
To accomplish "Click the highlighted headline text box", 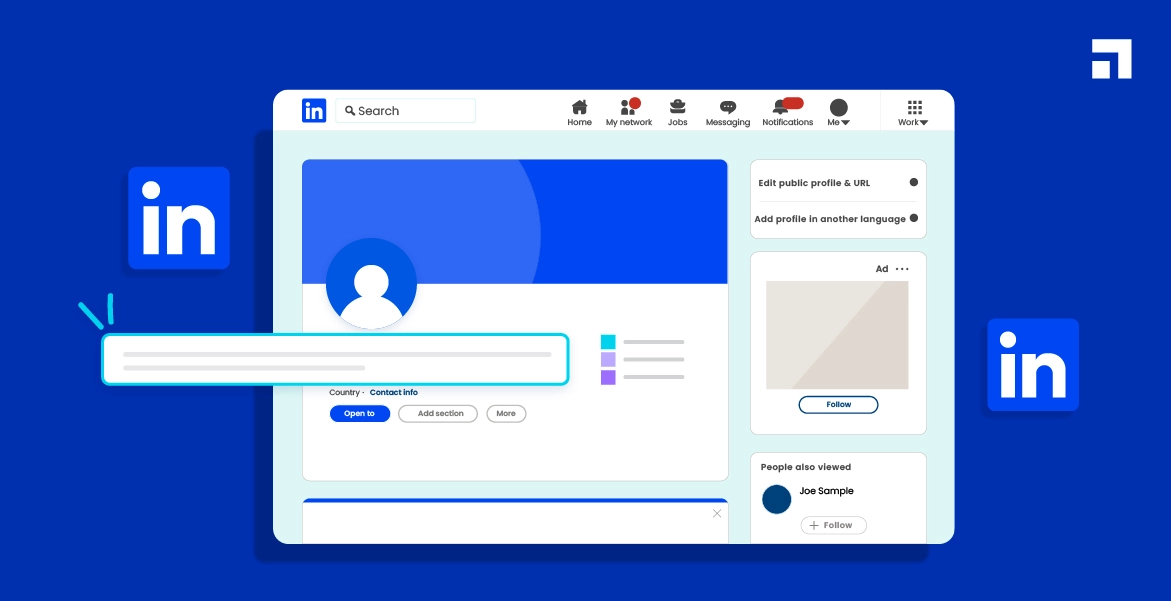I will pos(335,360).
